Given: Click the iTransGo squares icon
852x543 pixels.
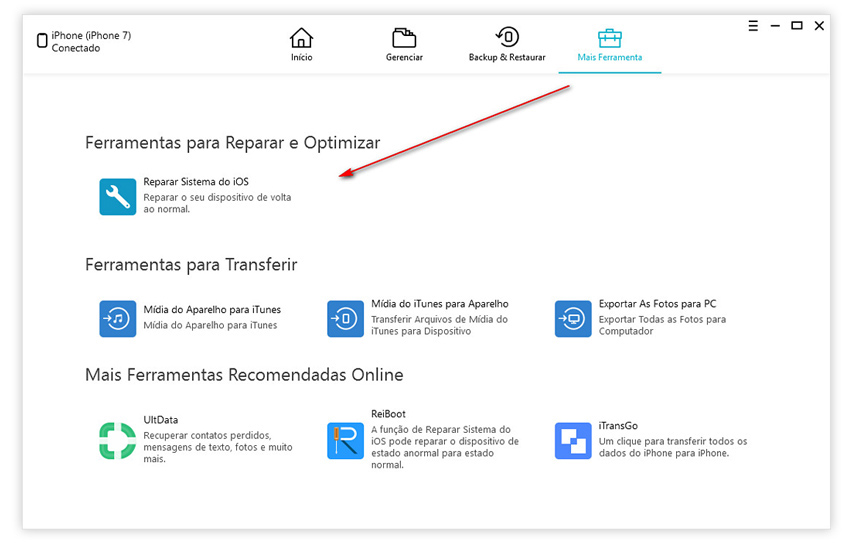Looking at the screenshot, I should (x=573, y=440).
